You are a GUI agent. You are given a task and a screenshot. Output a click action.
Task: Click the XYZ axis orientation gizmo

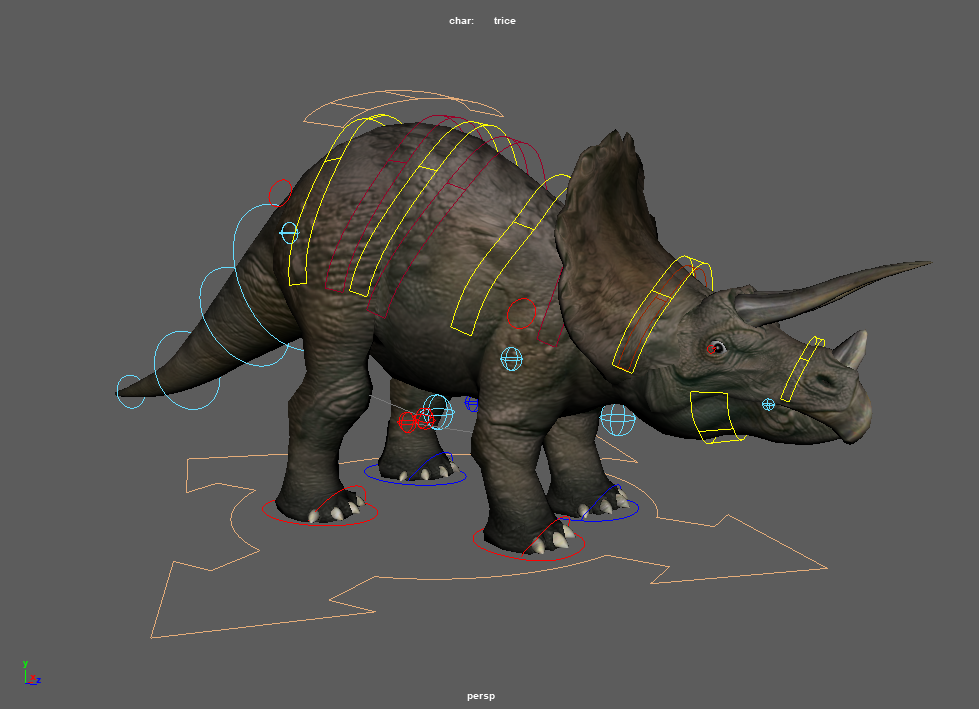pyautogui.click(x=30, y=673)
